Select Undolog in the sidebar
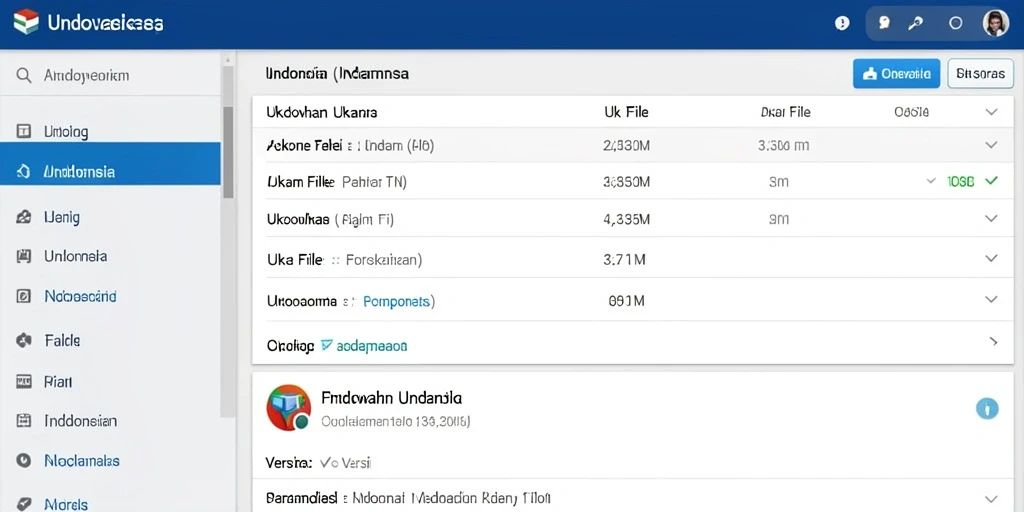The width and height of the screenshot is (1024, 512). click(66, 132)
